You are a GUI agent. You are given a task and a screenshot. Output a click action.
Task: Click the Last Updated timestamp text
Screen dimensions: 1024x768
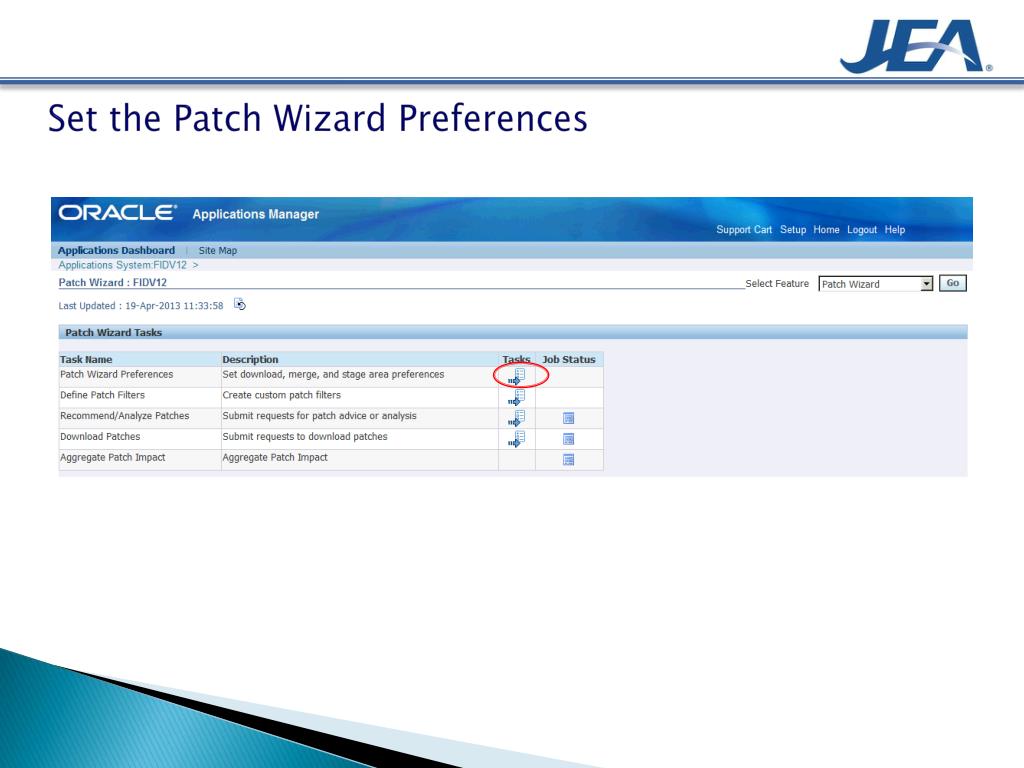[x=140, y=306]
